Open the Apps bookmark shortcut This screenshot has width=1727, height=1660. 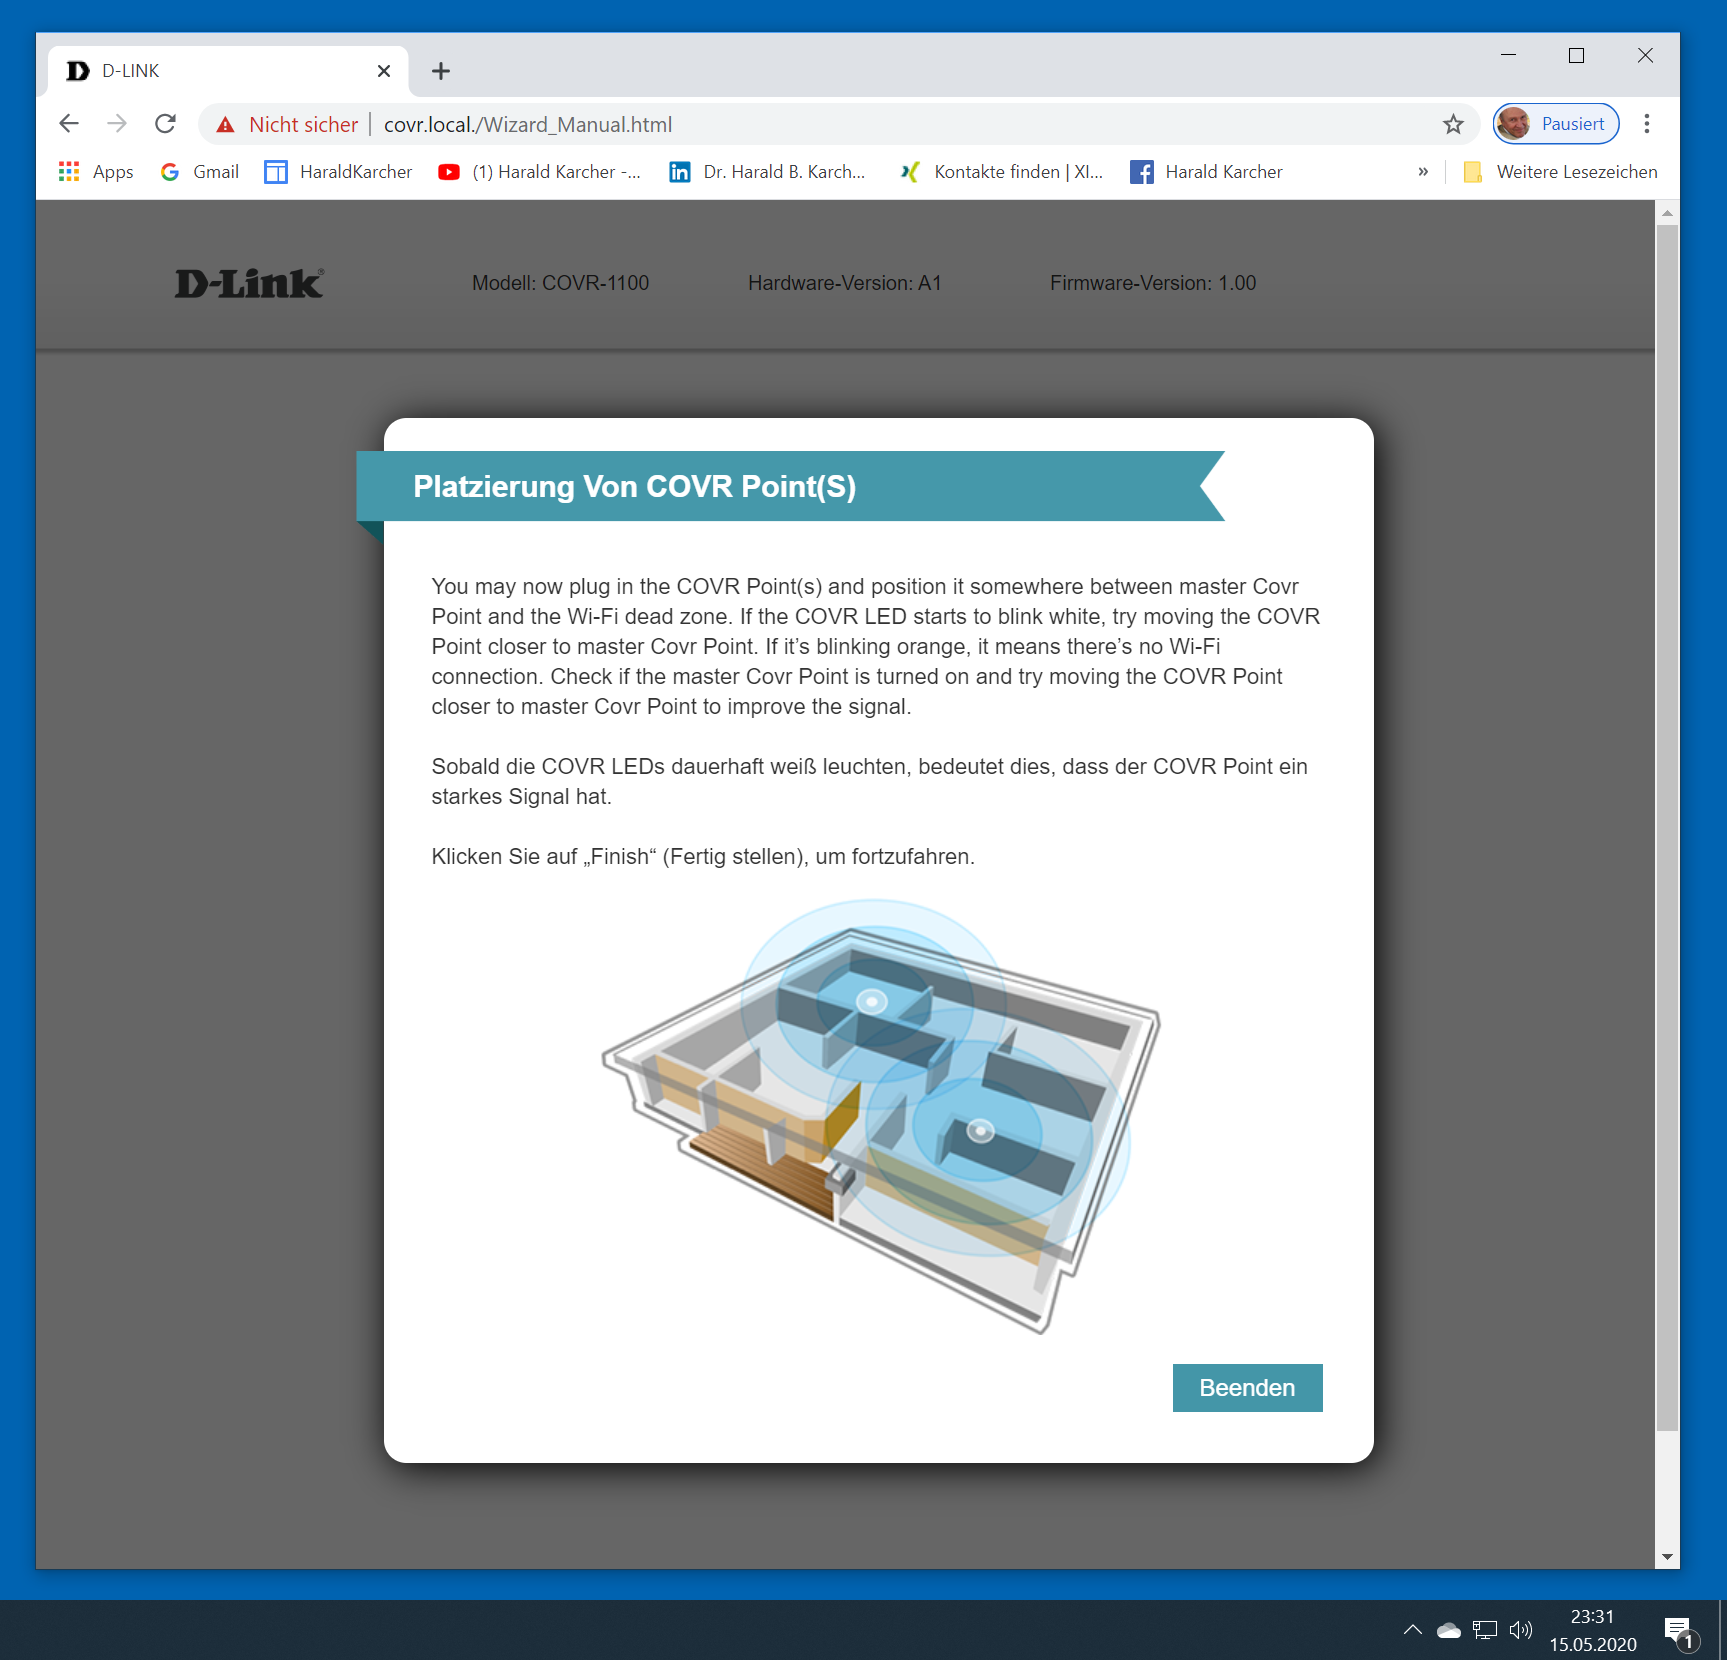(x=97, y=172)
